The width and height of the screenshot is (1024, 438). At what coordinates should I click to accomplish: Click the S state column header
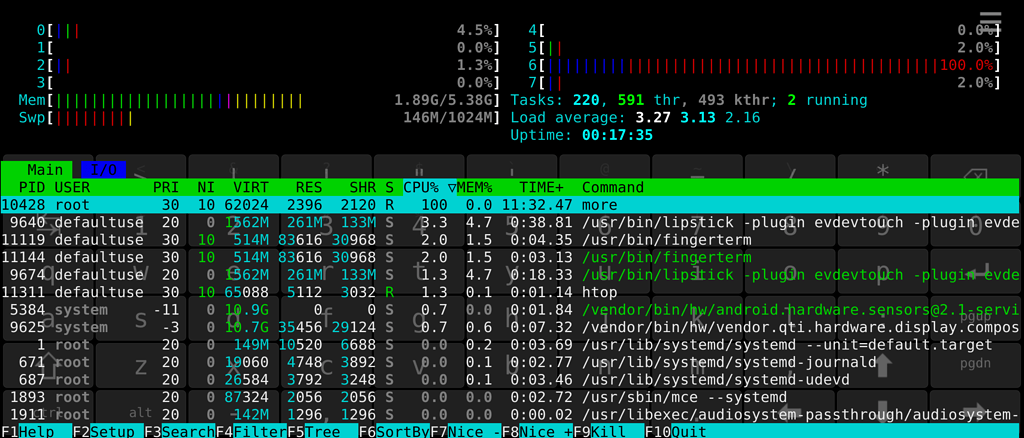tap(389, 187)
